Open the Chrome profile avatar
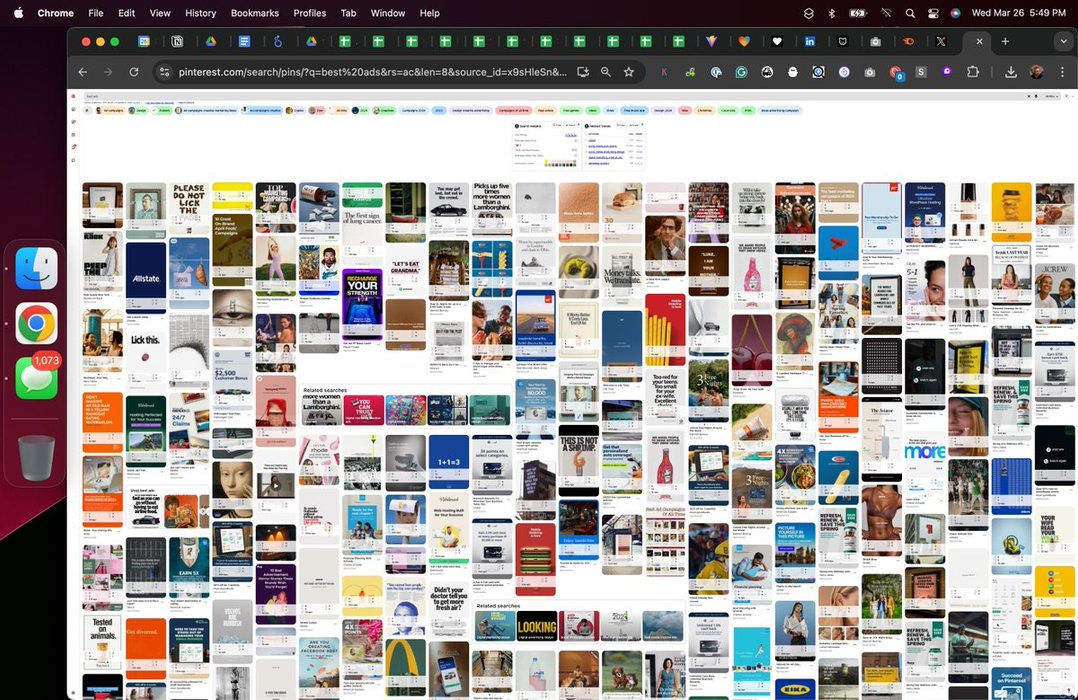 (1037, 72)
